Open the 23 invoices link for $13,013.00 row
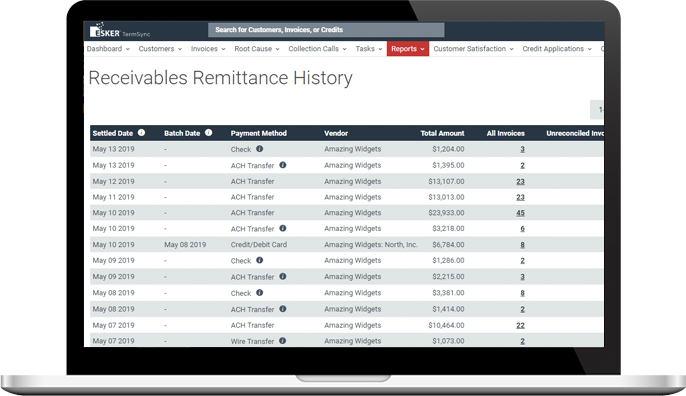Image resolution: width=686 pixels, height=396 pixels. tap(520, 197)
